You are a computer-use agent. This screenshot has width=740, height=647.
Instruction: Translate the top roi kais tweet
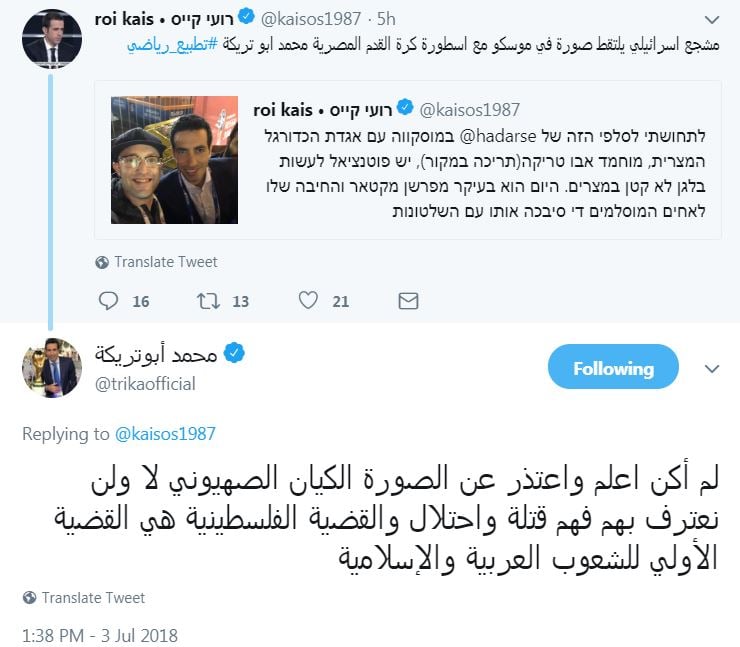pyautogui.click(x=166, y=262)
